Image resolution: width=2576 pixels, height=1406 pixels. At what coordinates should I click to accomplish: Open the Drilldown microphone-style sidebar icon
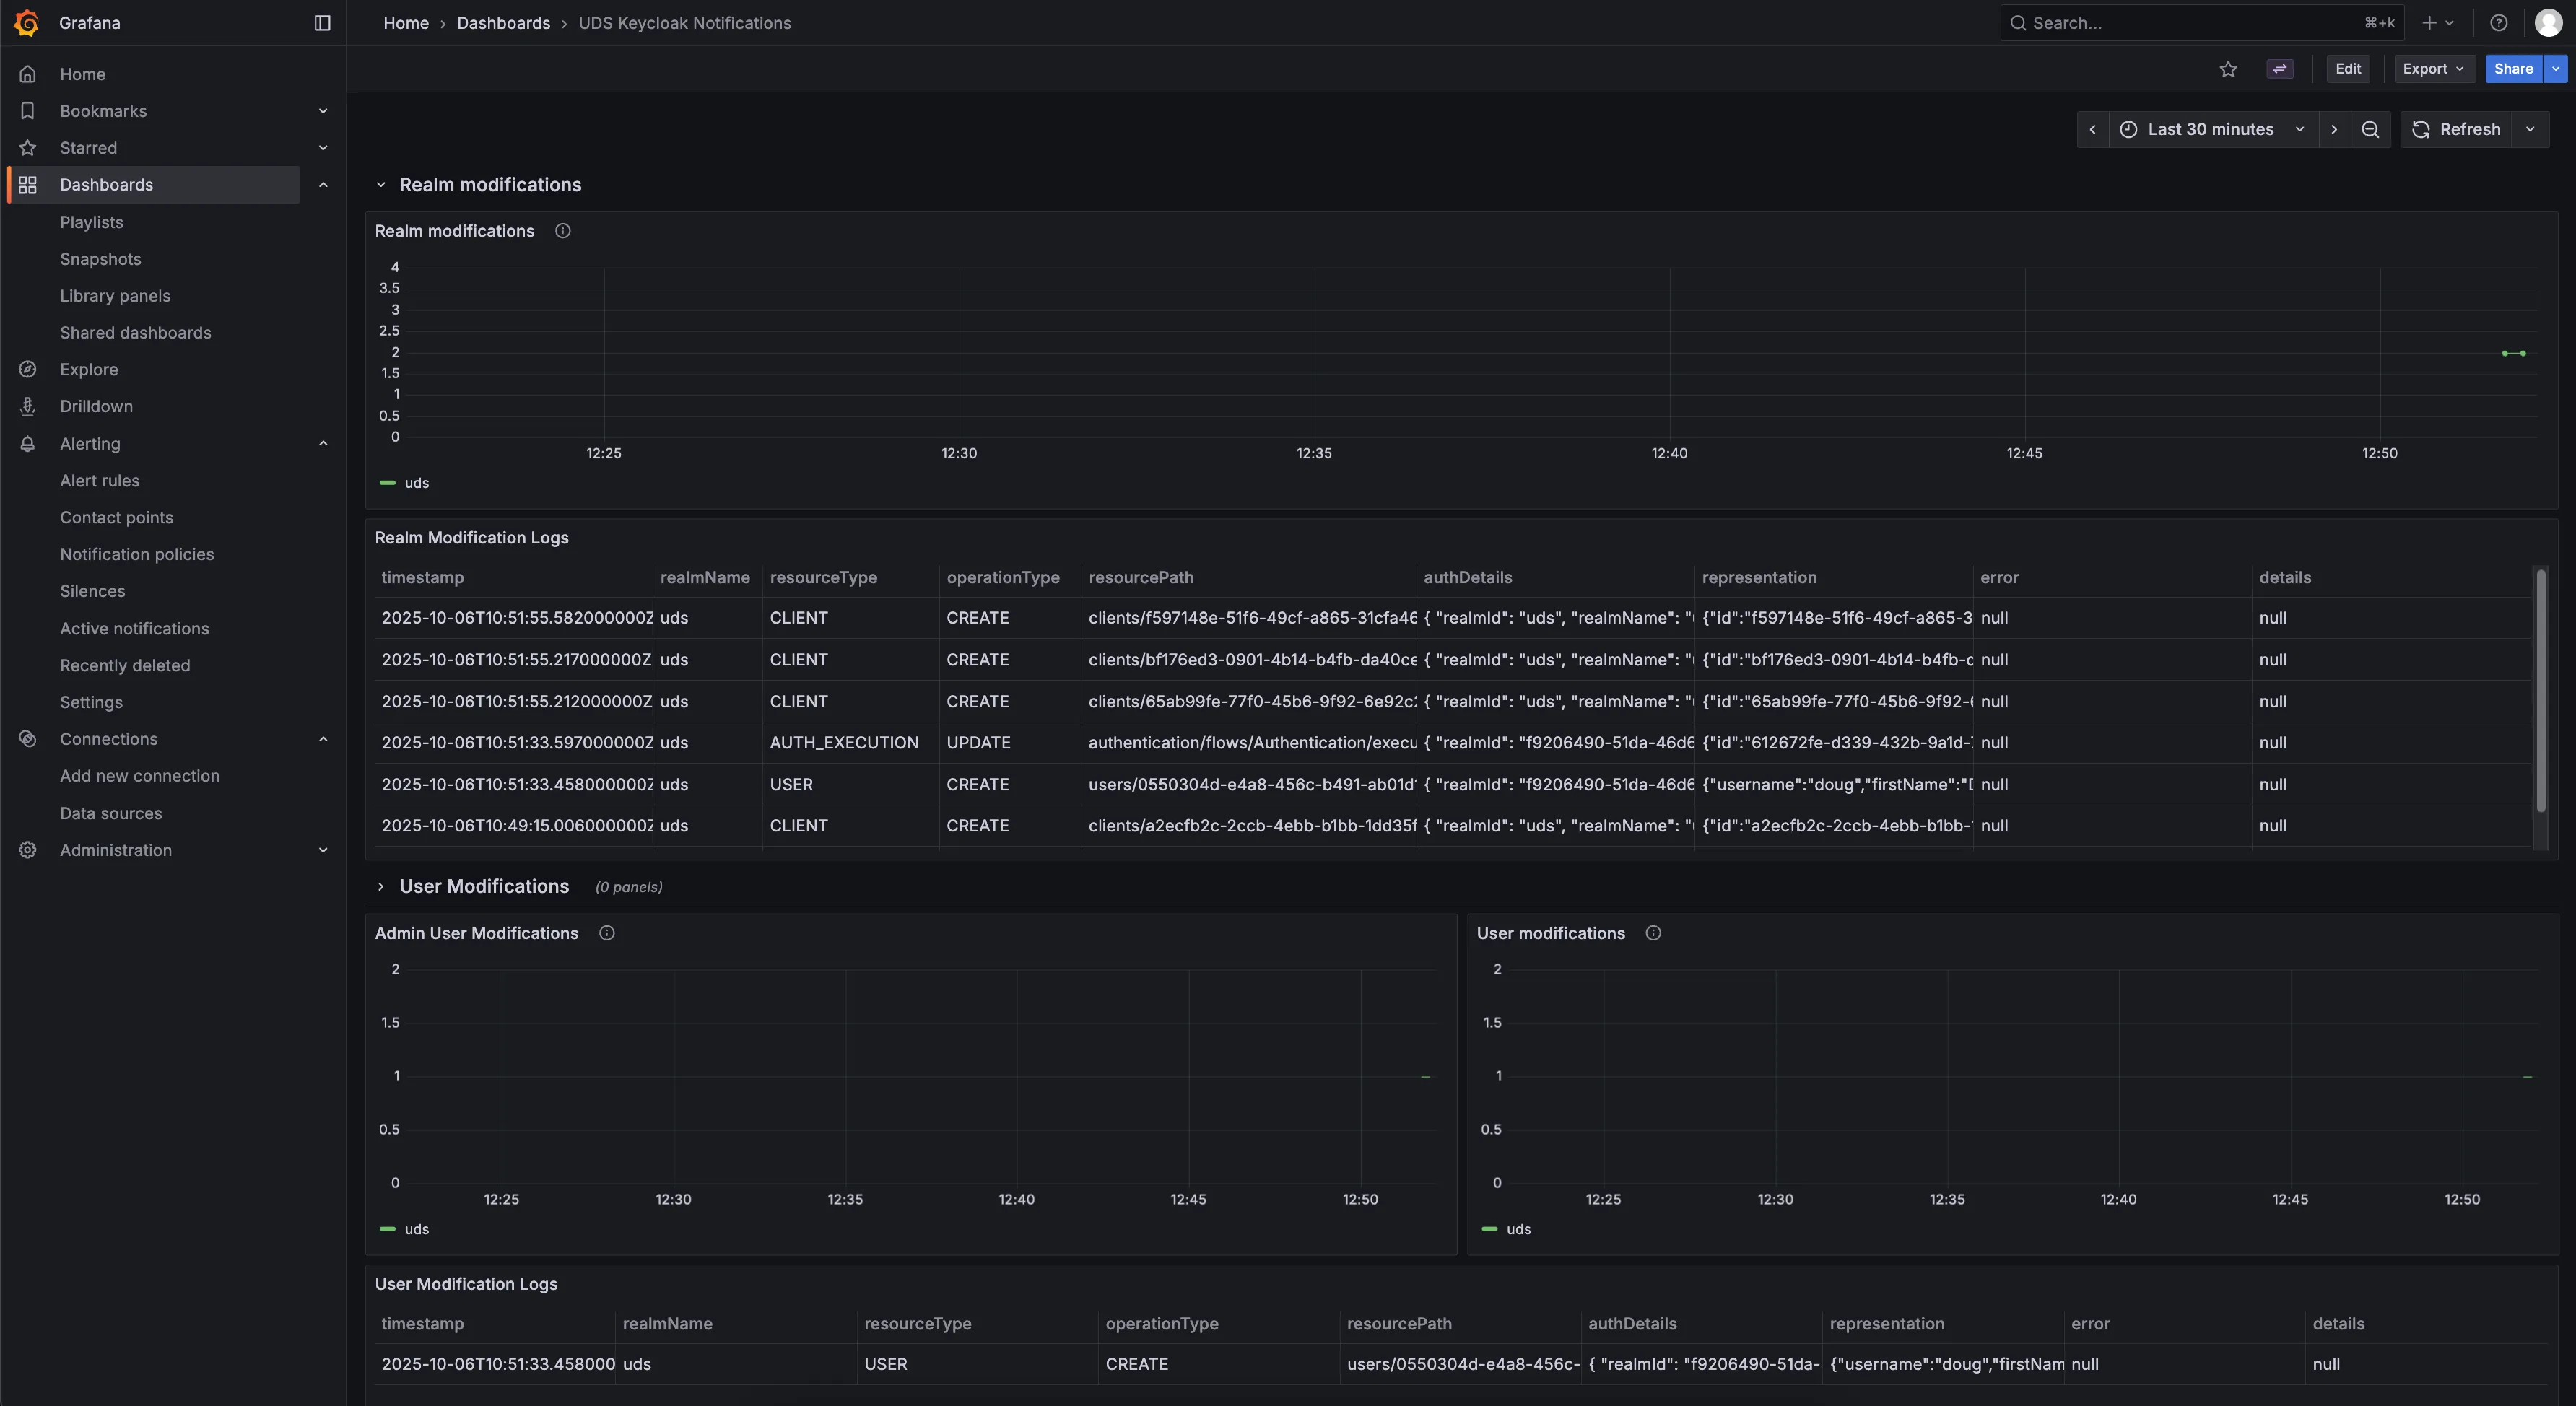click(27, 406)
